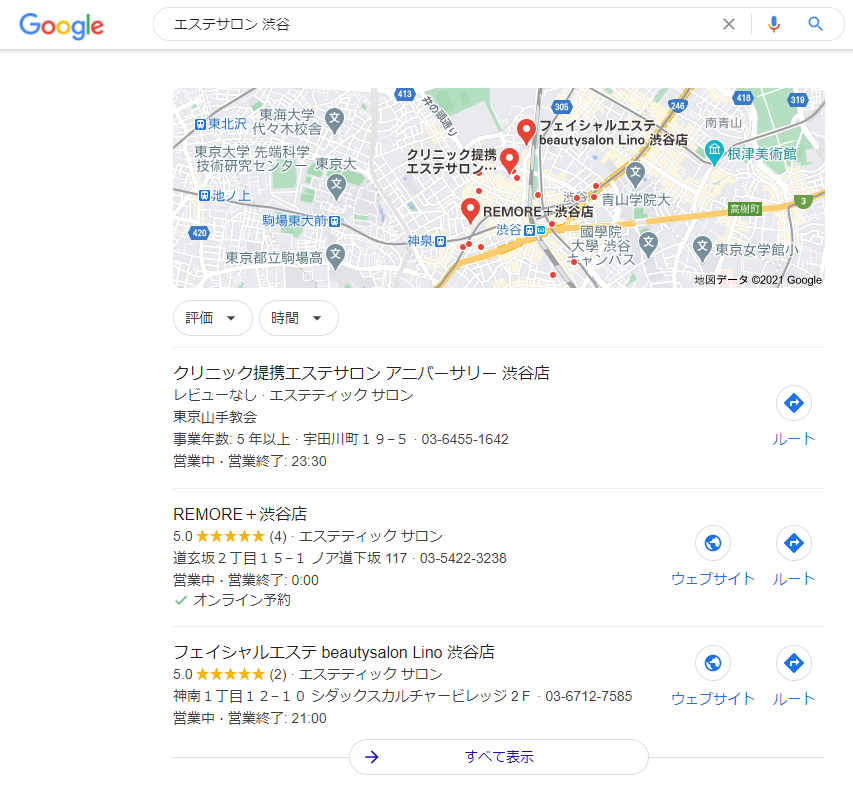Click the magnifying glass search icon
Screen dimensions: 853x804
click(816, 24)
